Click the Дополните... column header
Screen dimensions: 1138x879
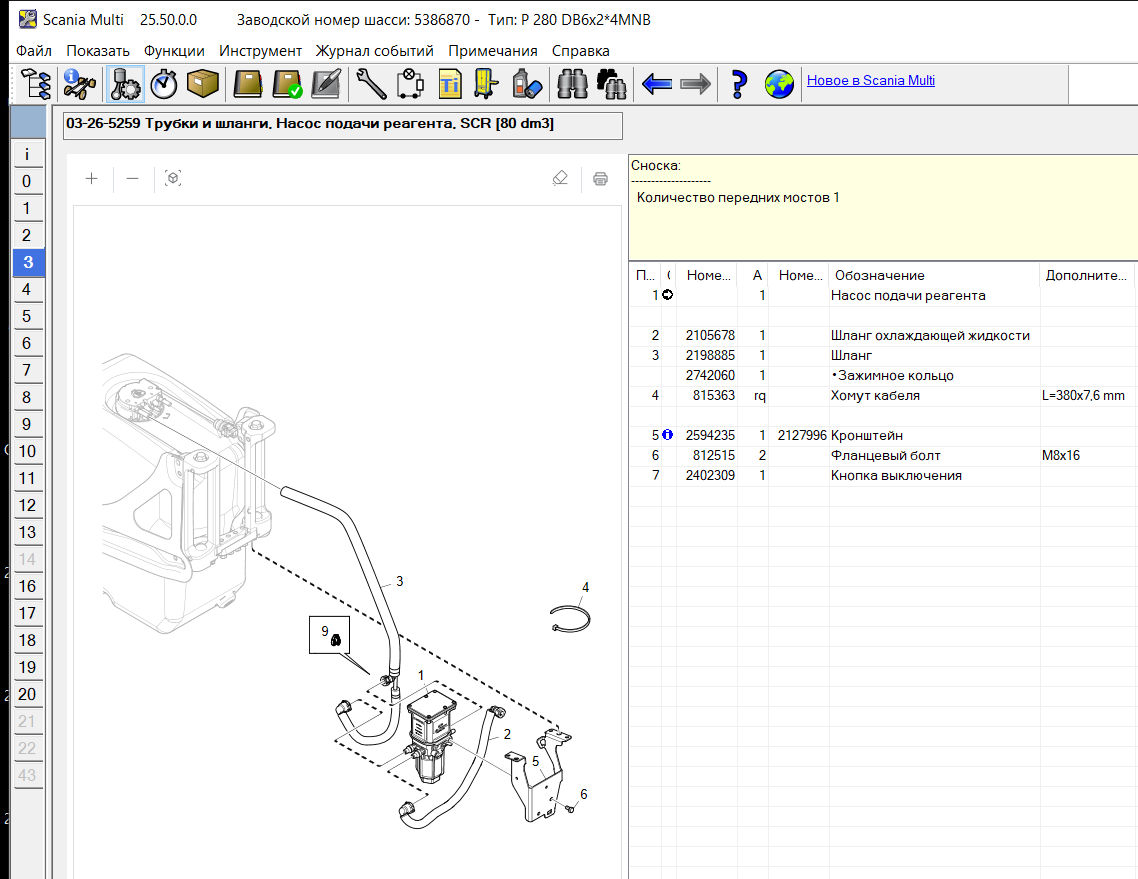(1087, 275)
